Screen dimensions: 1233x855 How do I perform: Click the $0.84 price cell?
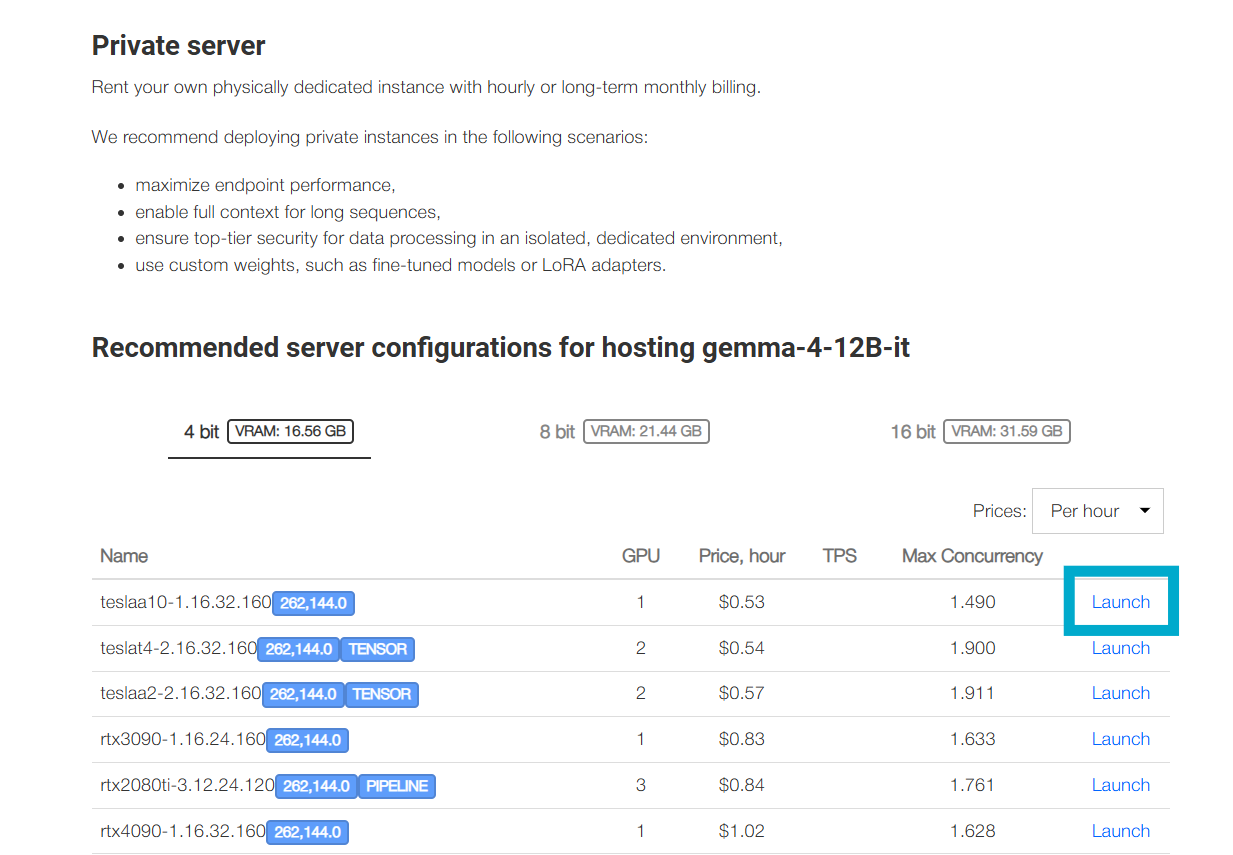point(742,785)
